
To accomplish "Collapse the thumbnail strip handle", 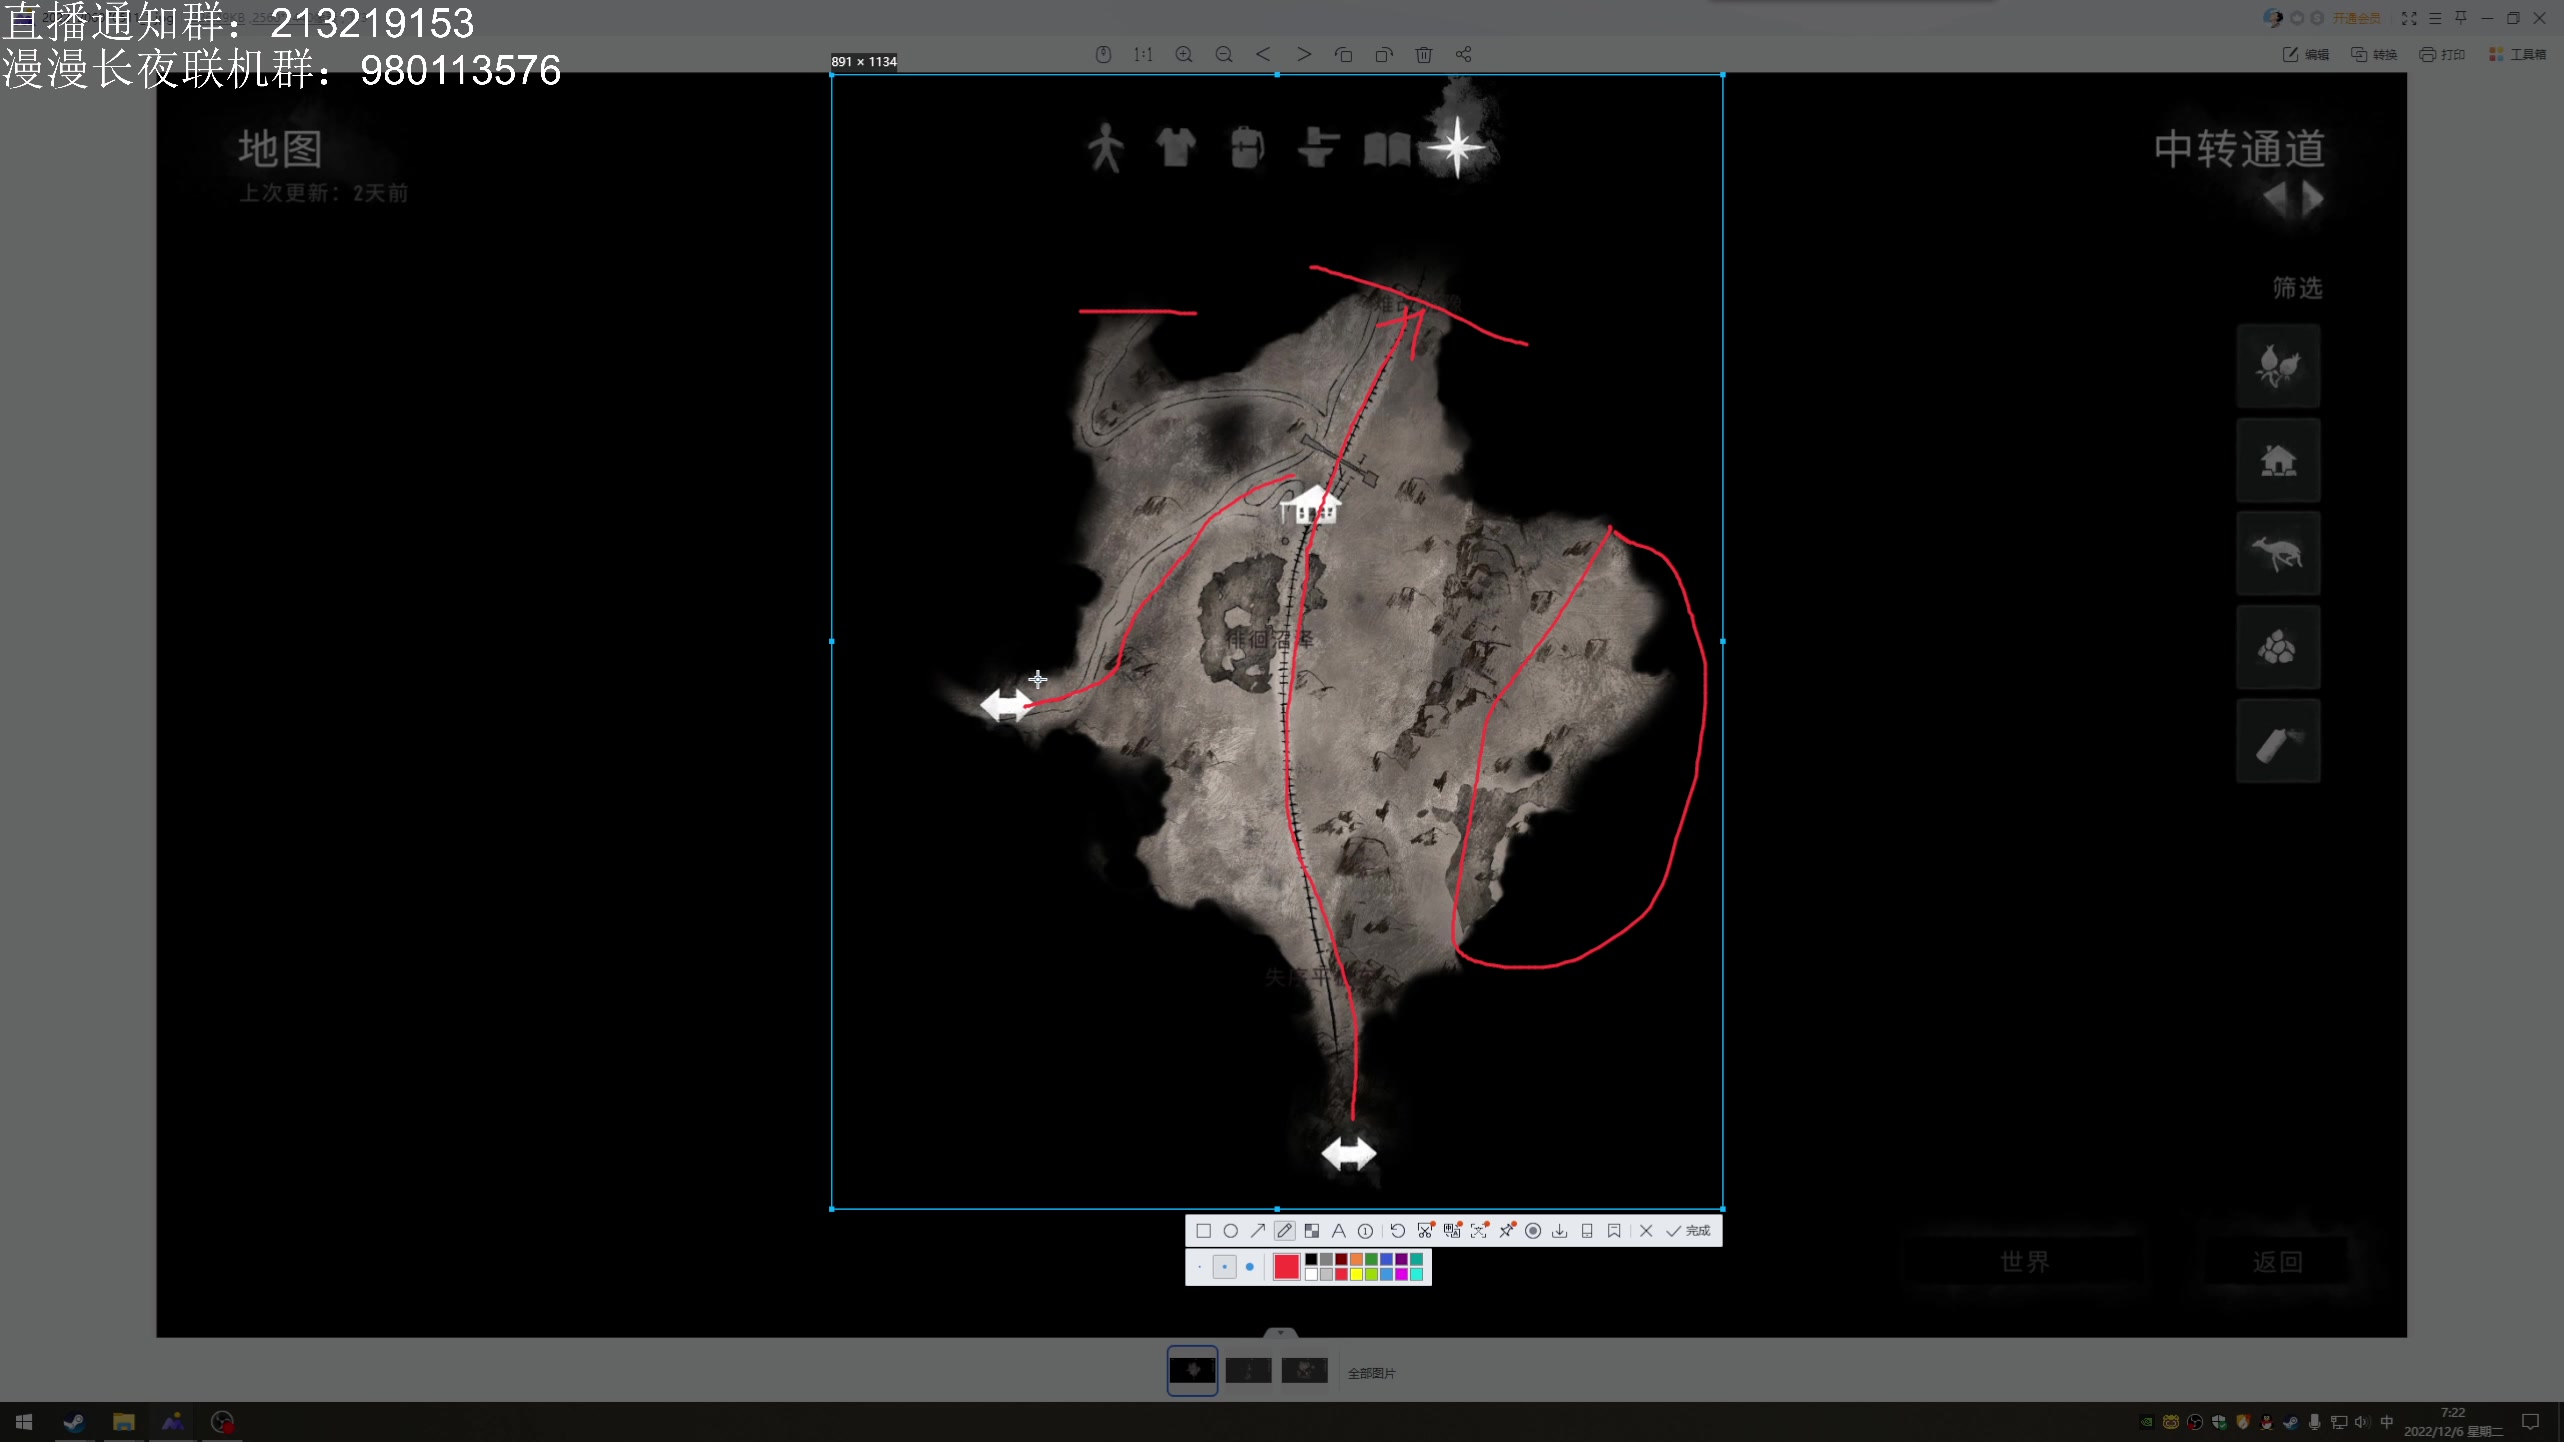I will (1280, 1332).
